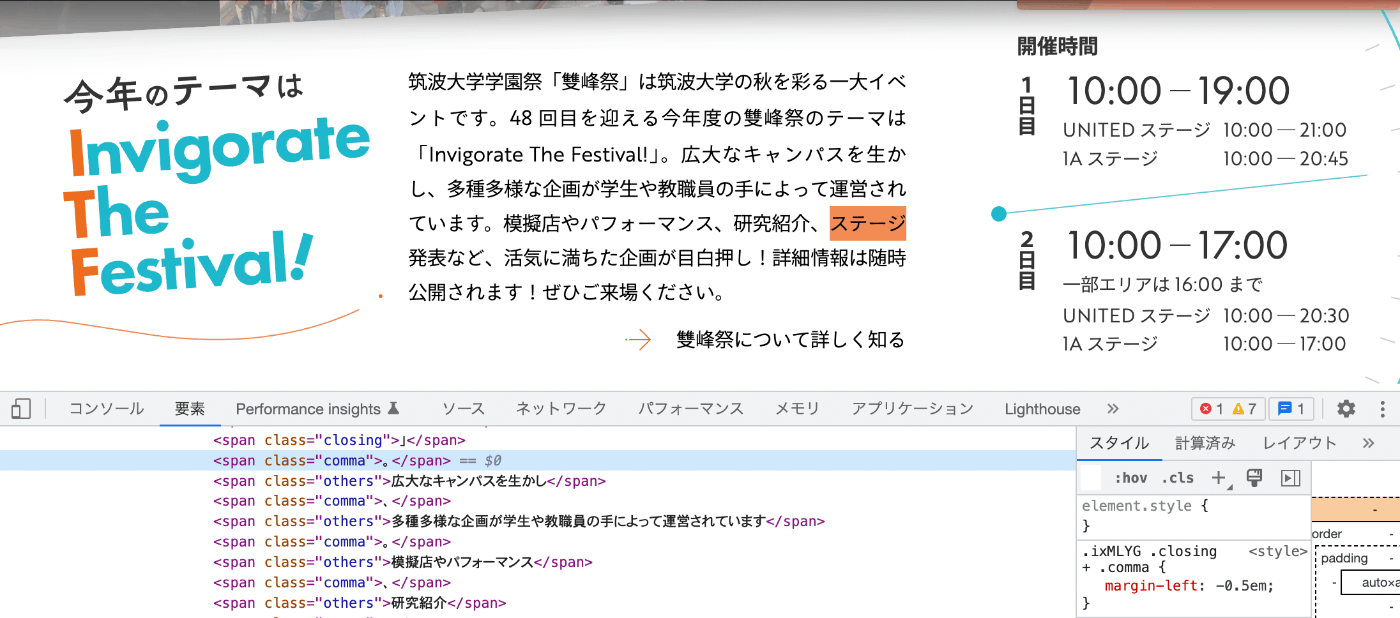Open the Lighthouse tab

(1042, 409)
